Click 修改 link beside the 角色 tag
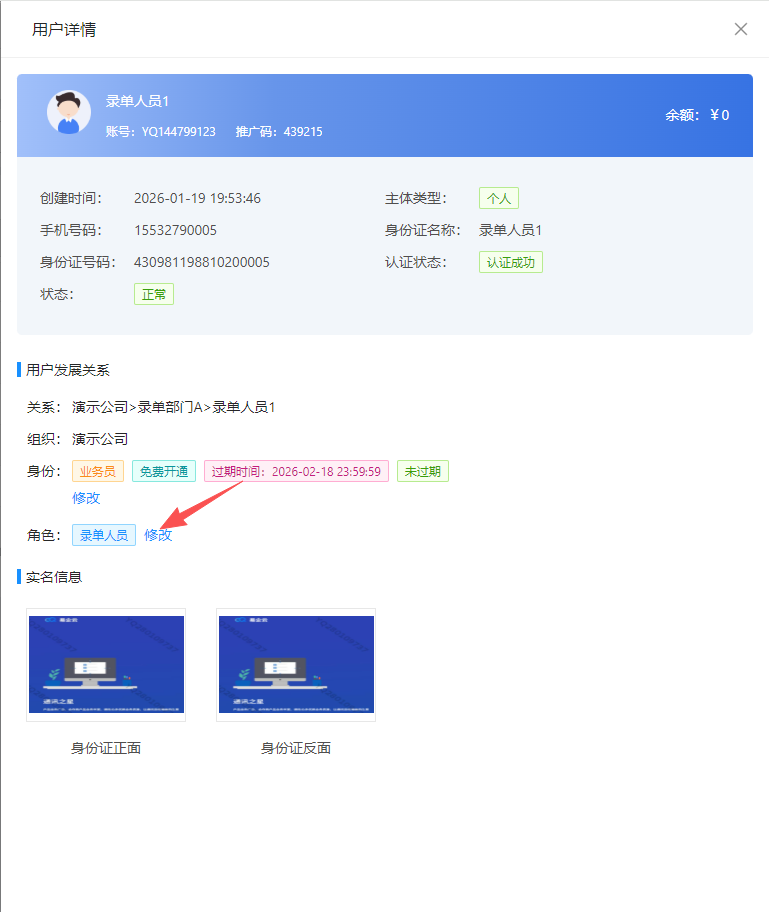The image size is (769, 912). pyautogui.click(x=158, y=535)
